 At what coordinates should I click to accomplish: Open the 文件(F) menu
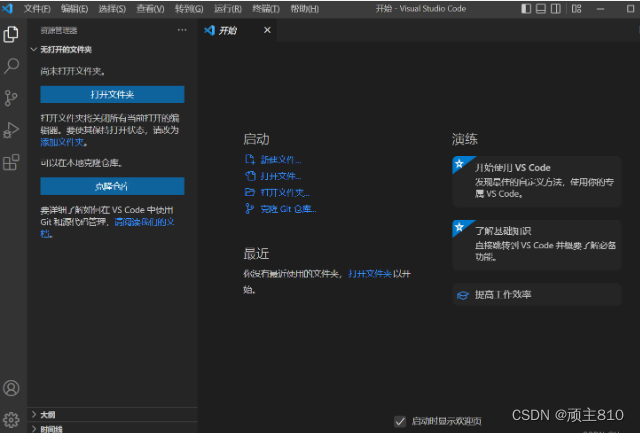pyautogui.click(x=37, y=9)
